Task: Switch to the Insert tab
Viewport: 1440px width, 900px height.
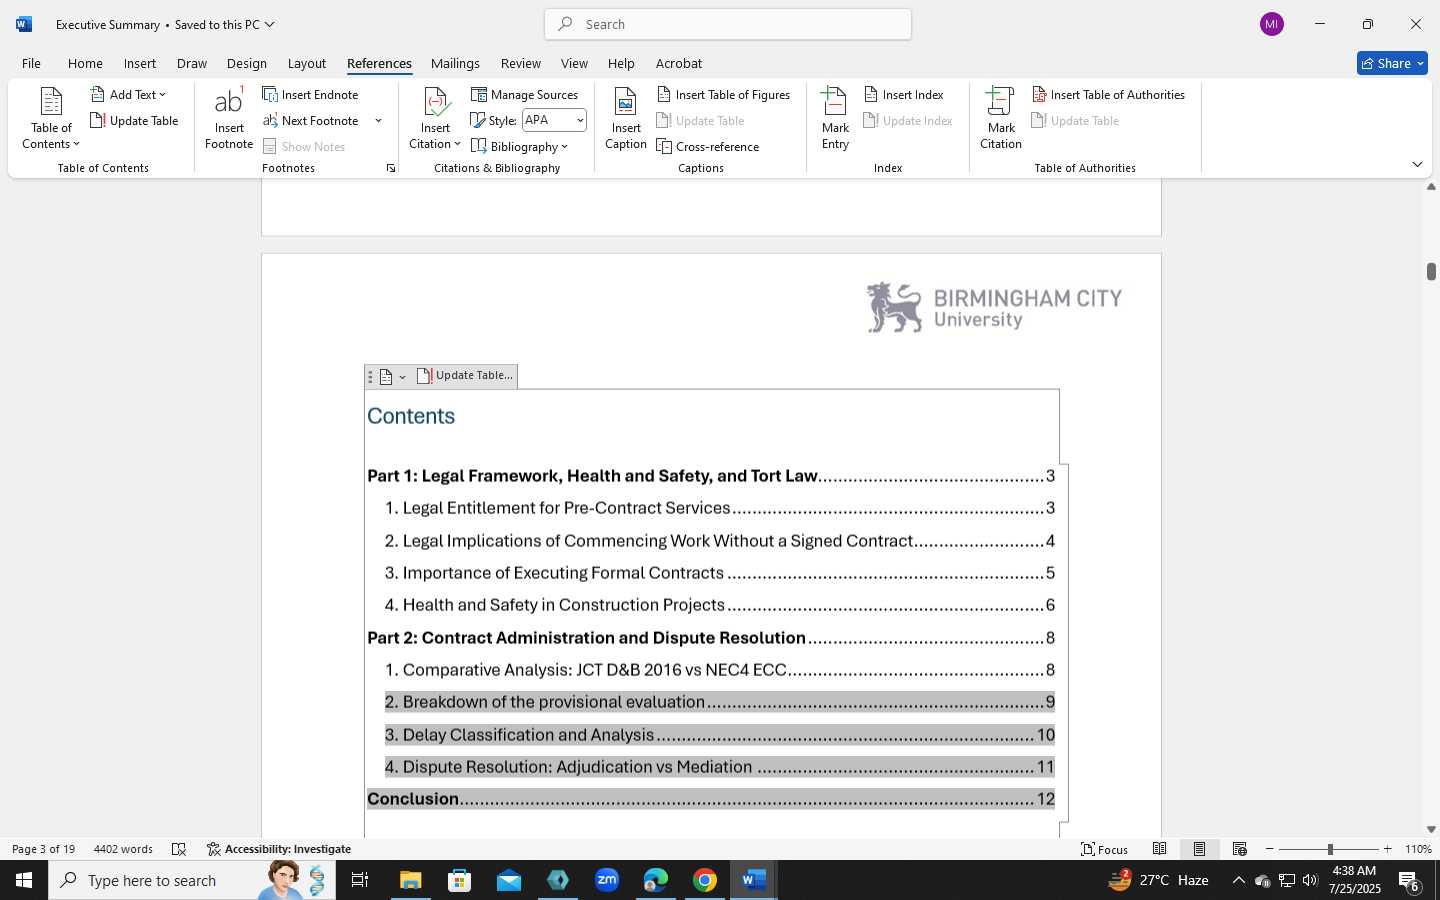Action: pyautogui.click(x=140, y=63)
